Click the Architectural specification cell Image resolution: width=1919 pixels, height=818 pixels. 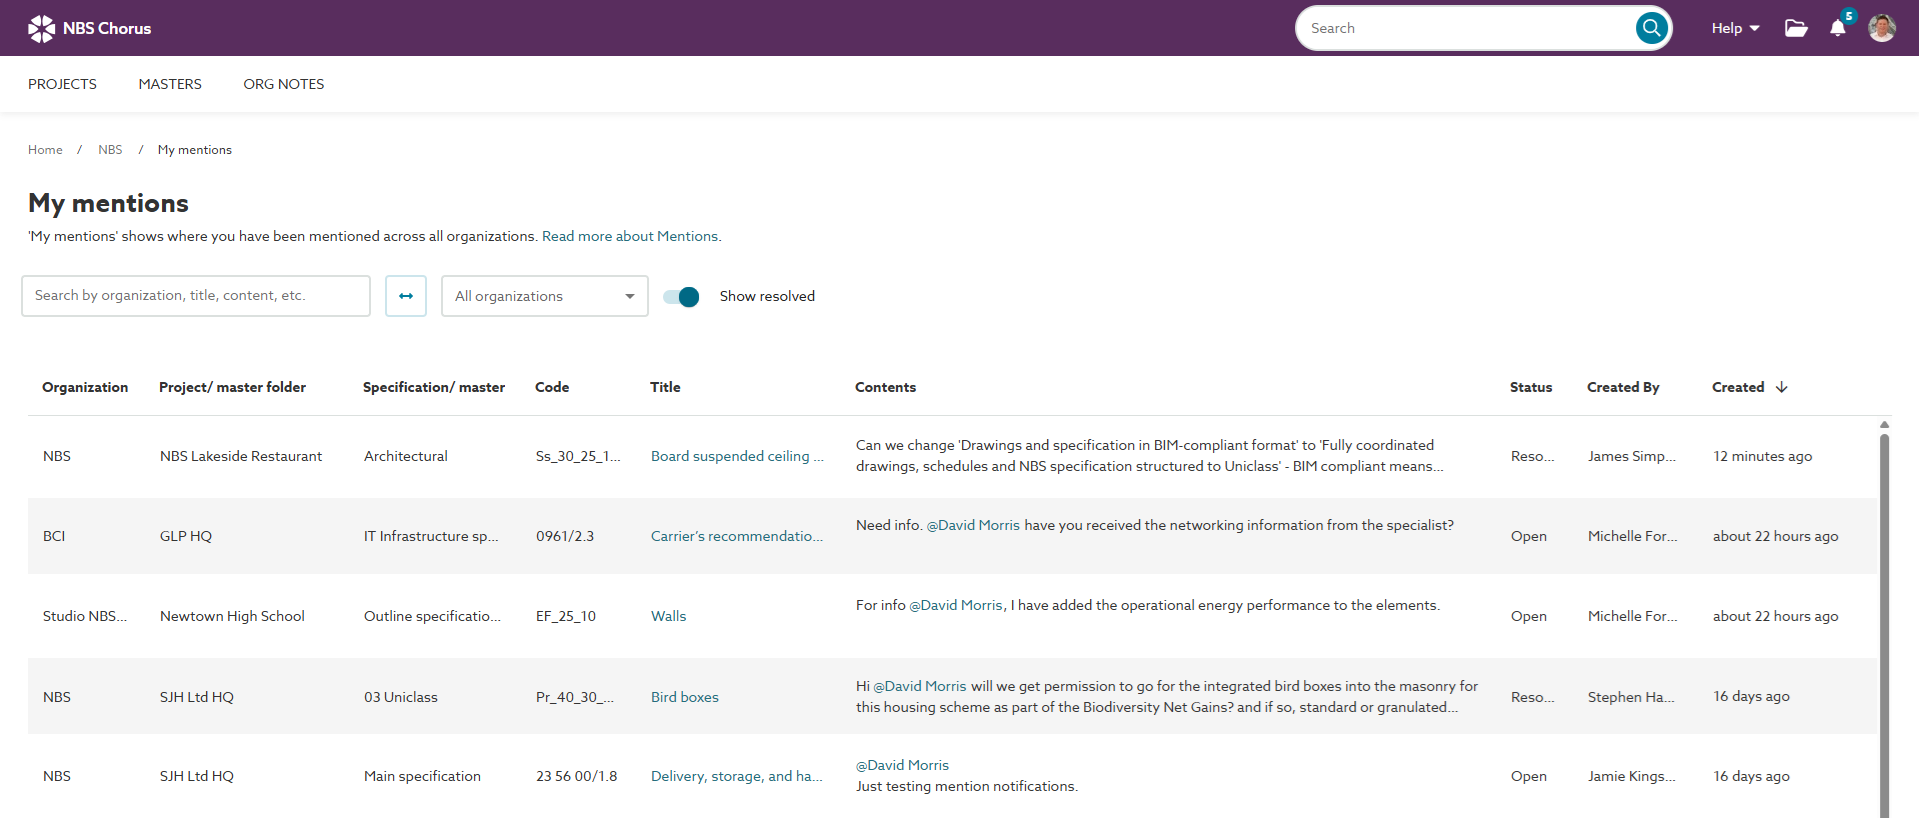click(406, 456)
